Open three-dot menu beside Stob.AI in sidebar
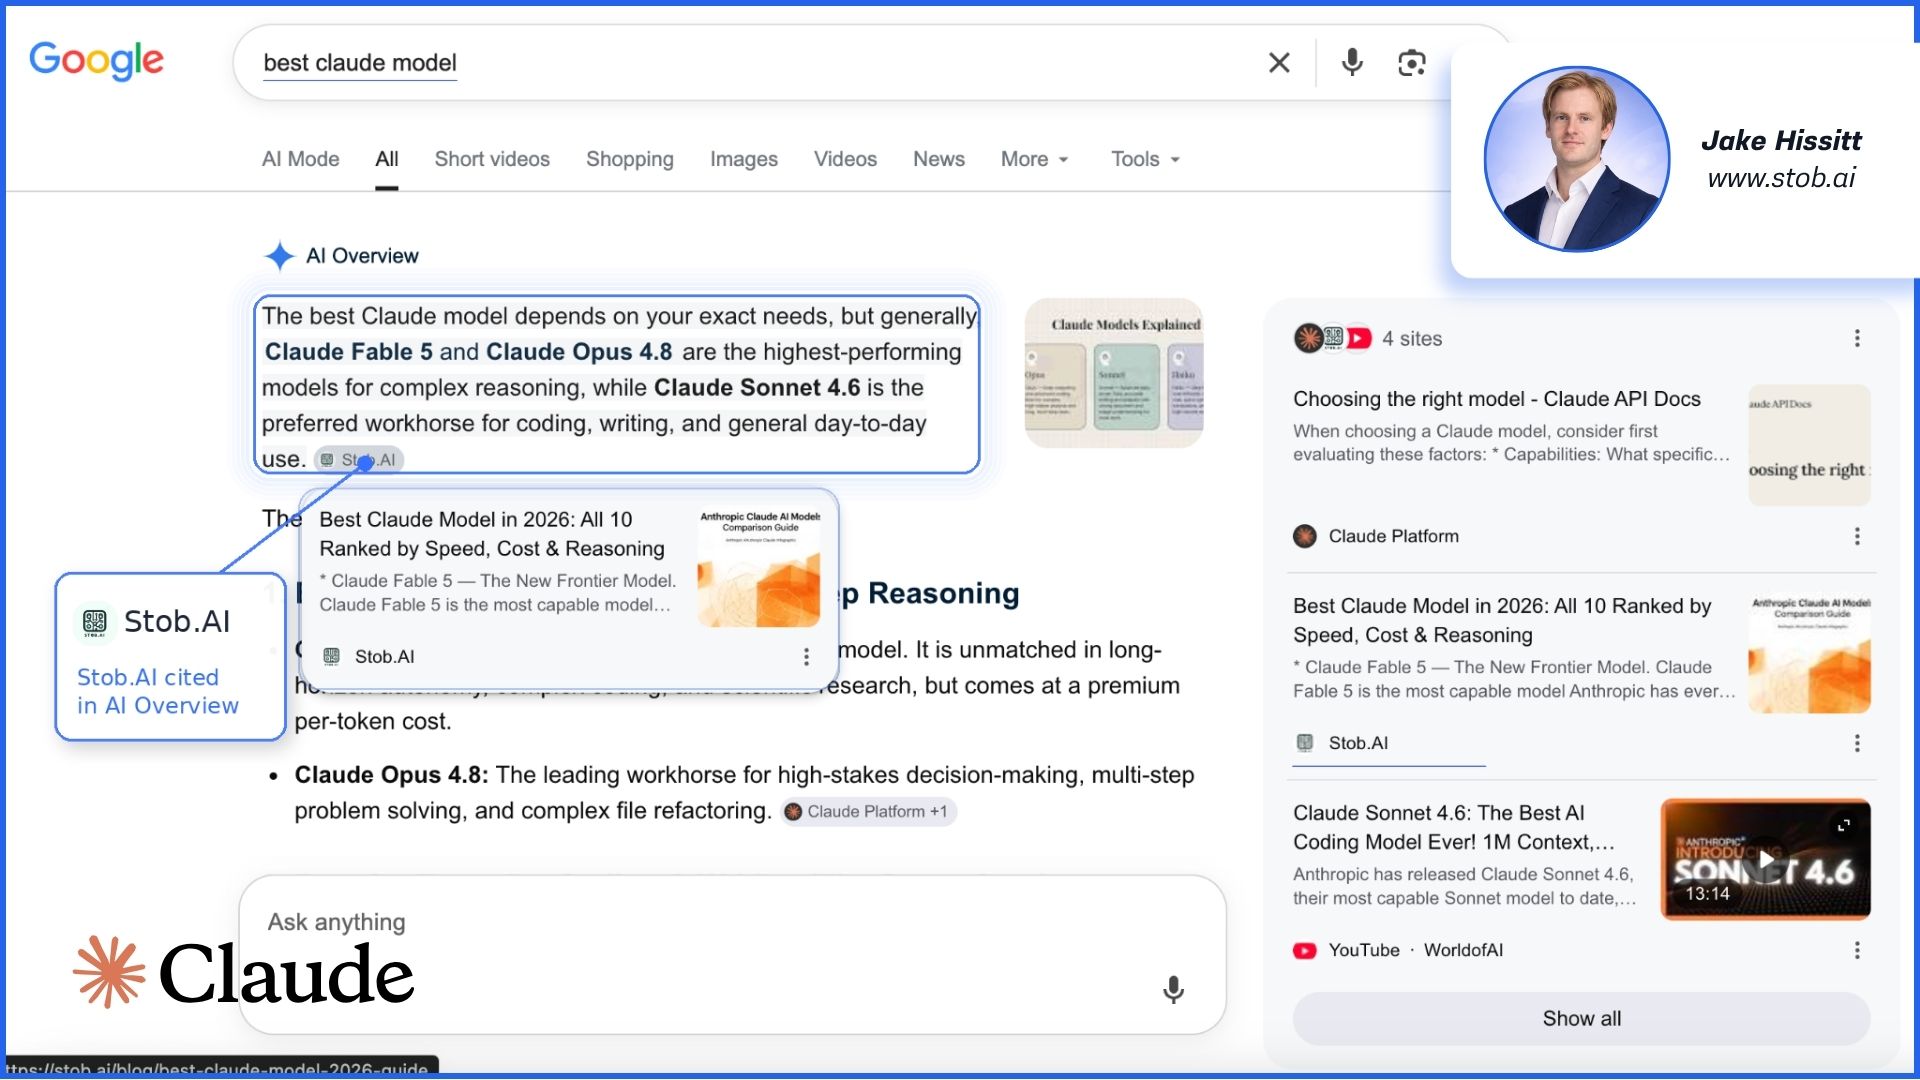The width and height of the screenshot is (1920, 1080). pos(1857,743)
